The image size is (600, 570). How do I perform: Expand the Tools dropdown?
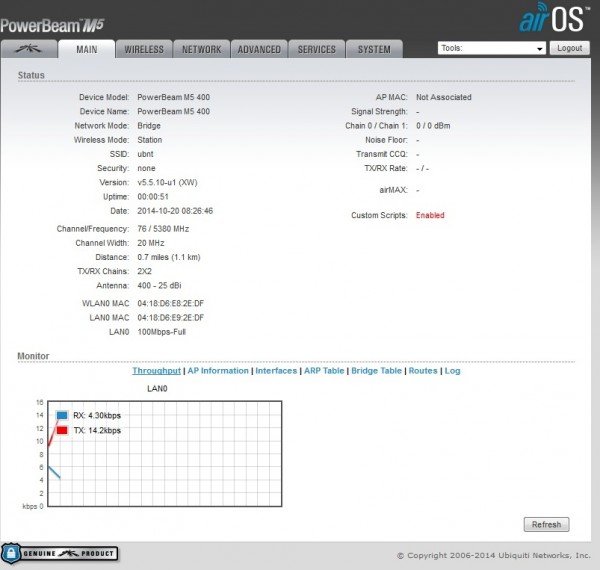click(x=491, y=48)
